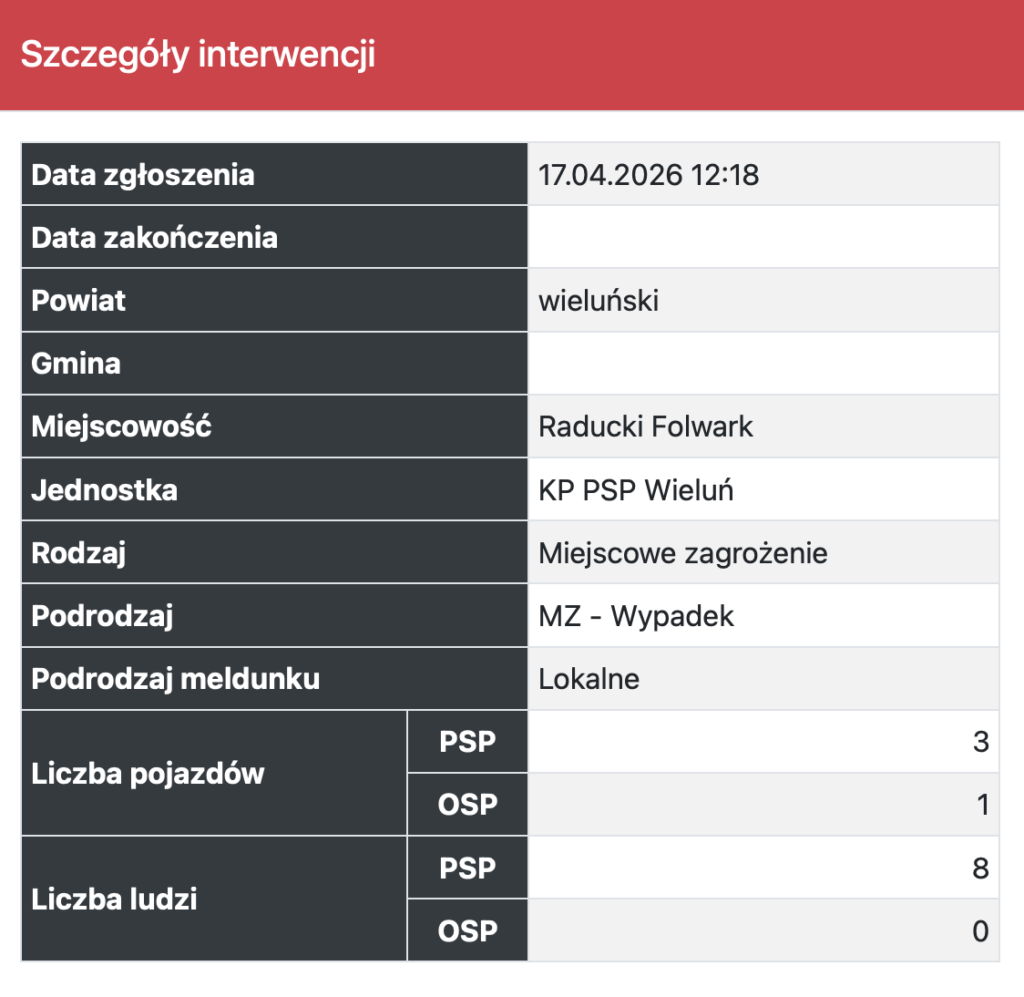Screen dimensions: 1024x997
Task: Select the "Miejscowość" row label
Action: (x=122, y=426)
